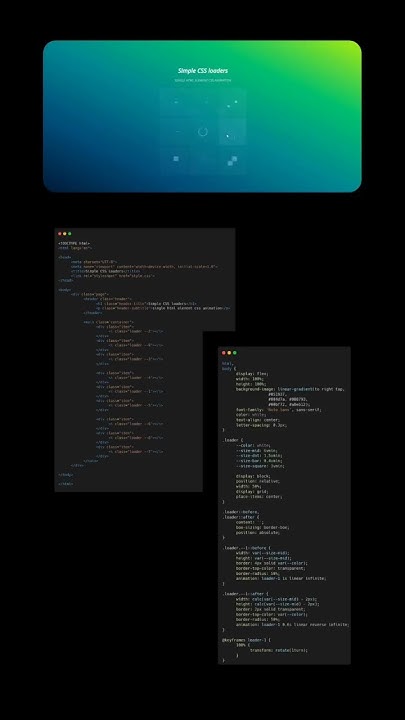Click the "--size-square" variable line
The height and width of the screenshot is (720, 405).
259,466
